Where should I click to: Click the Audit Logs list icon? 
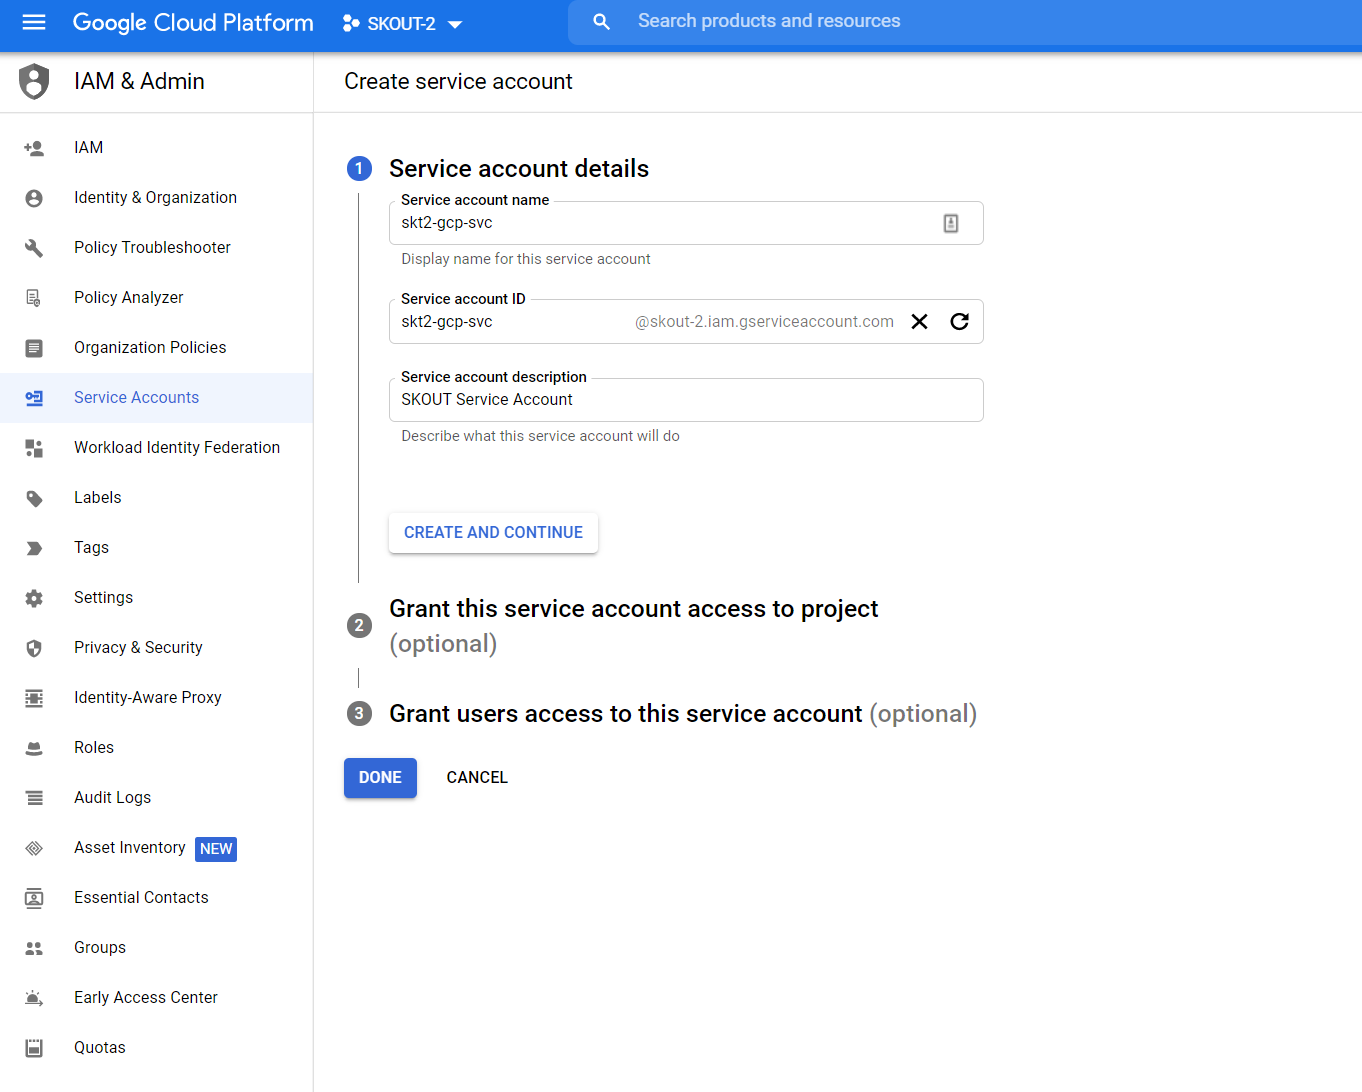[x=34, y=798]
